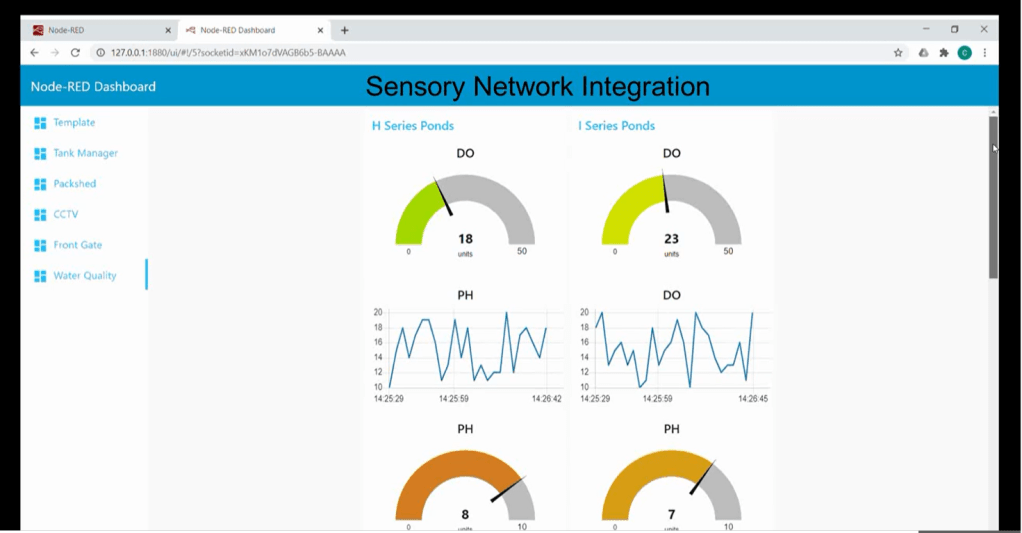Click the Template dashboard icon in sidebar
Screen dimensions: 1022x533
[x=40, y=123]
